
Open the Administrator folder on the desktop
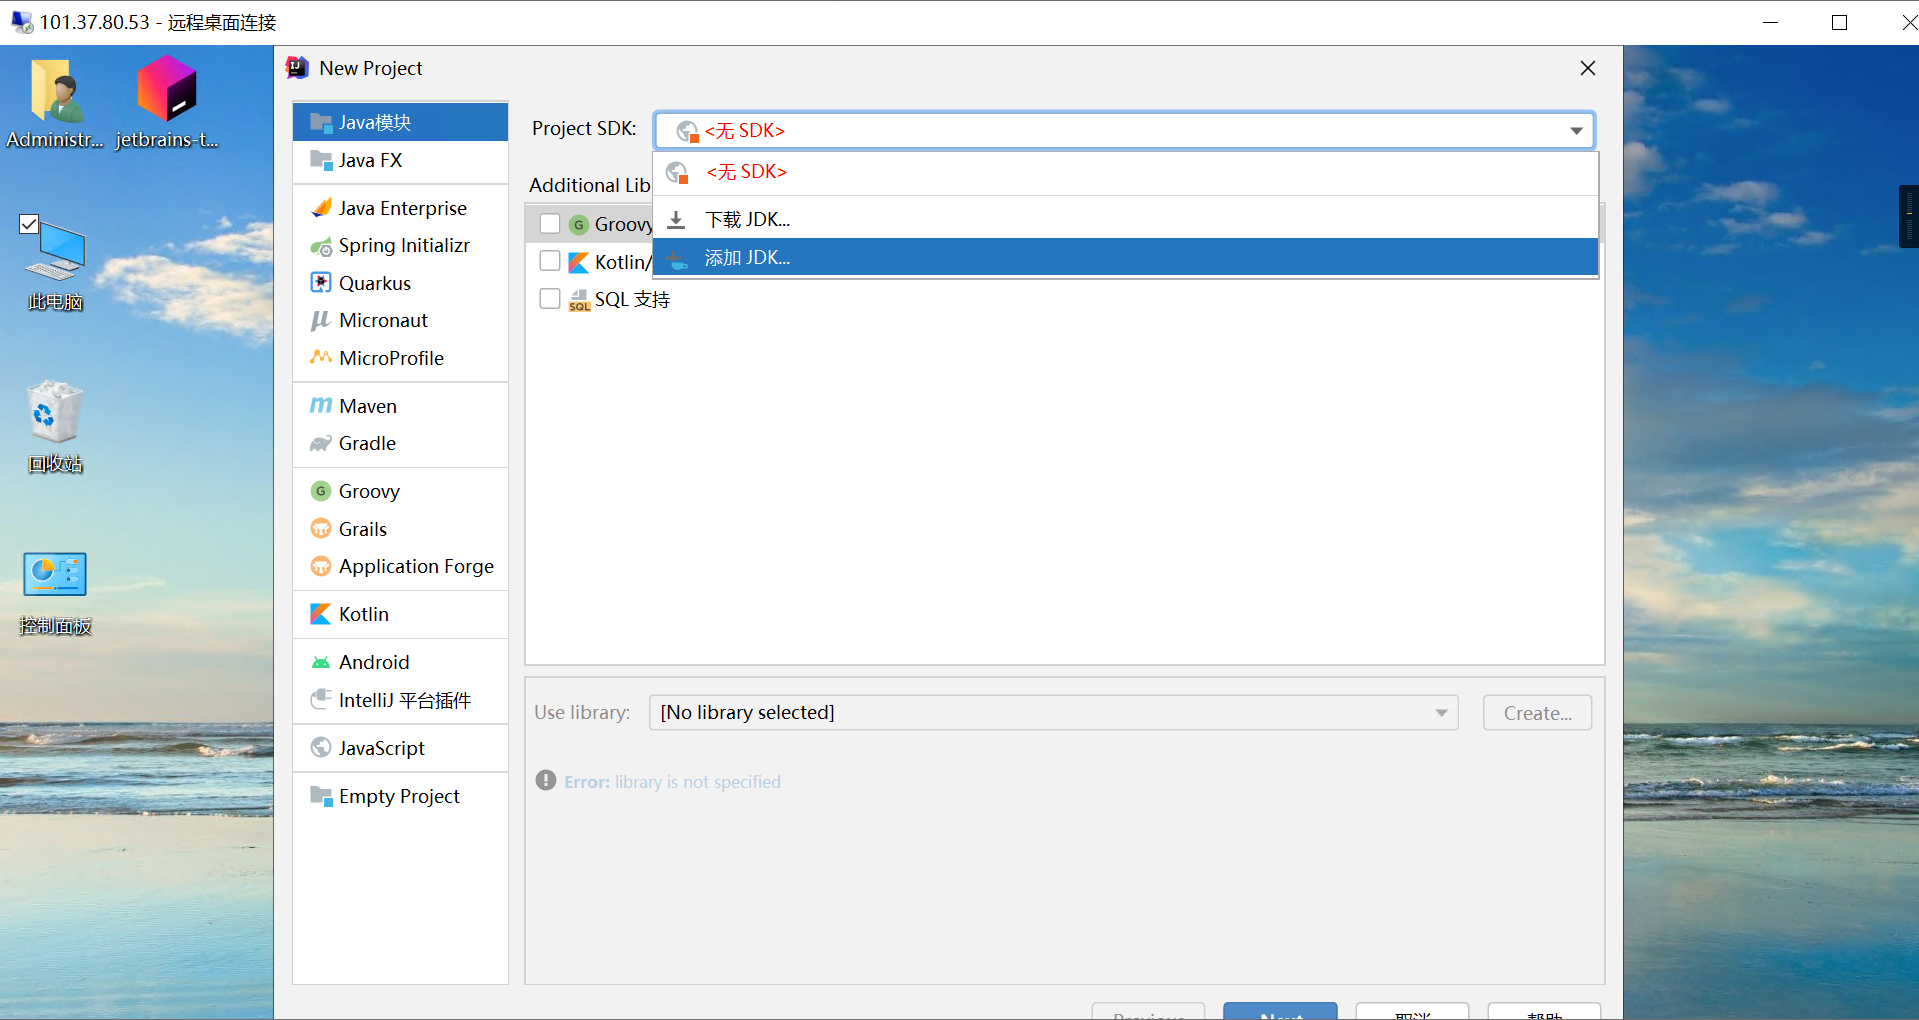click(x=55, y=104)
